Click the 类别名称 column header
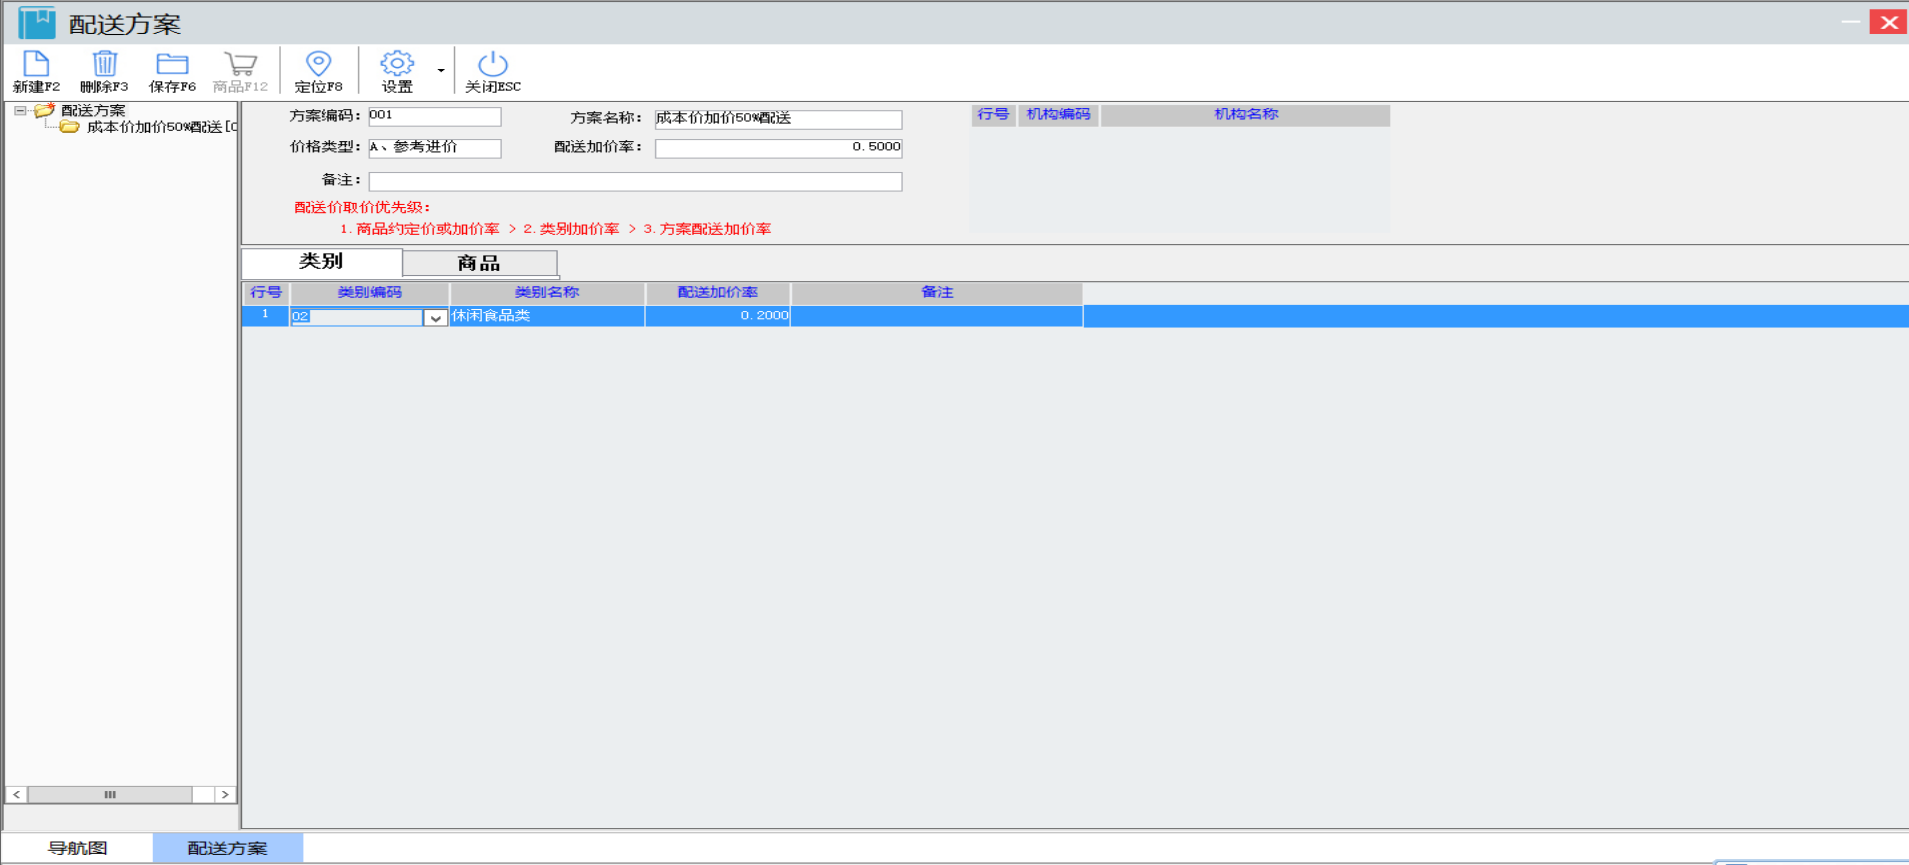1909x865 pixels. [x=547, y=293]
